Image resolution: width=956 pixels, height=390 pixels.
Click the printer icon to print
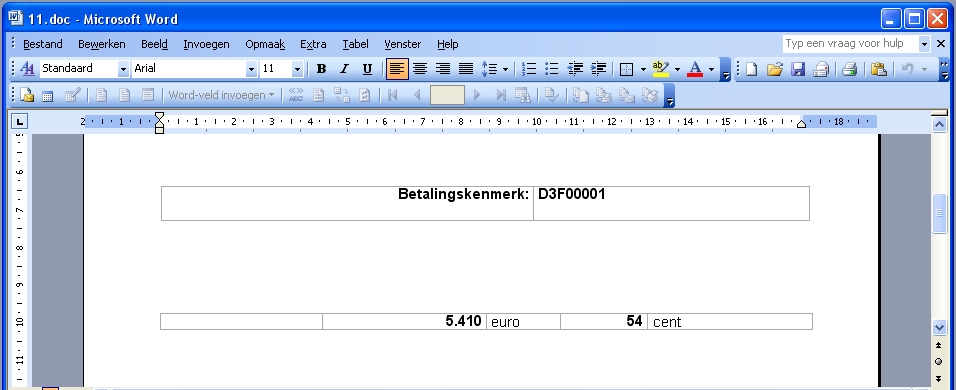coord(849,69)
